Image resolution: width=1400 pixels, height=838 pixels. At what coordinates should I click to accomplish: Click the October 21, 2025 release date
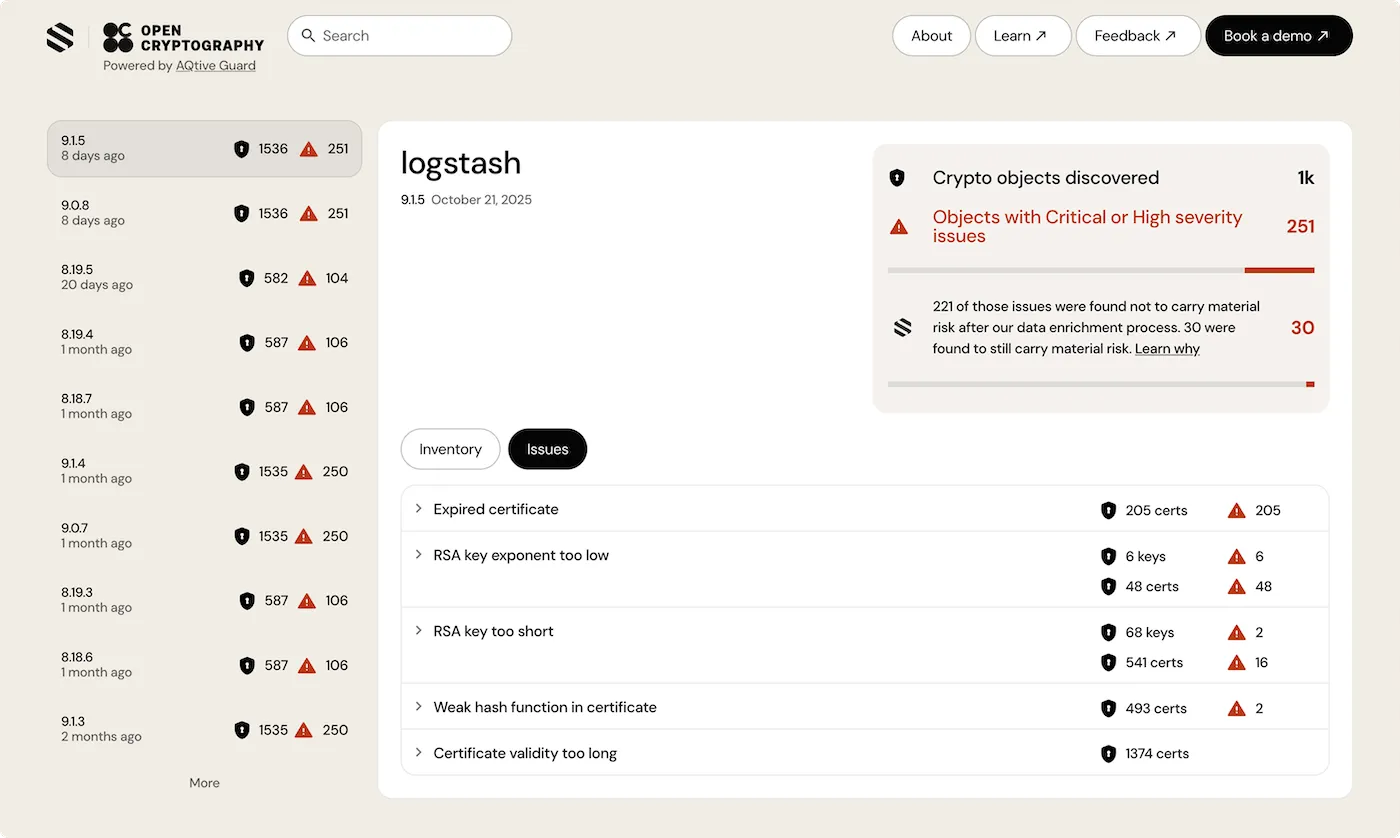click(x=482, y=200)
